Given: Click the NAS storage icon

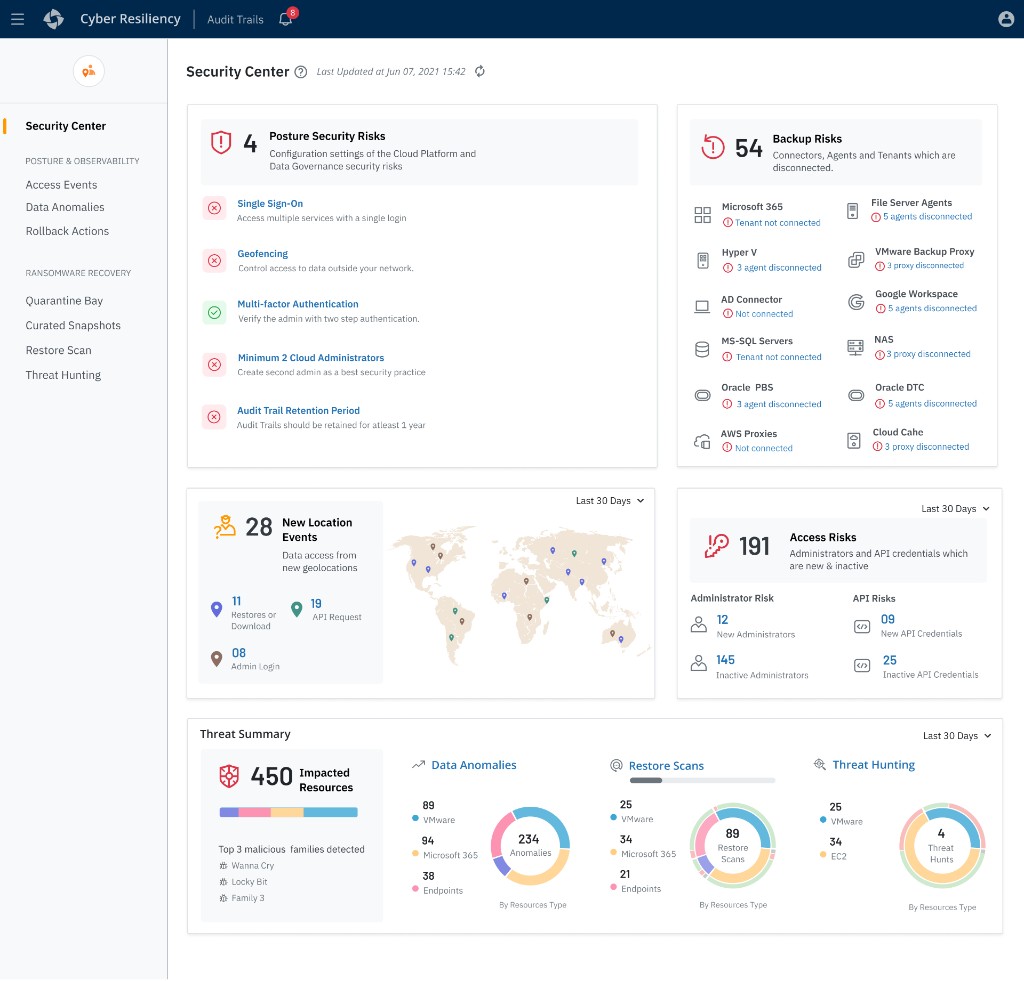Looking at the screenshot, I should point(855,347).
